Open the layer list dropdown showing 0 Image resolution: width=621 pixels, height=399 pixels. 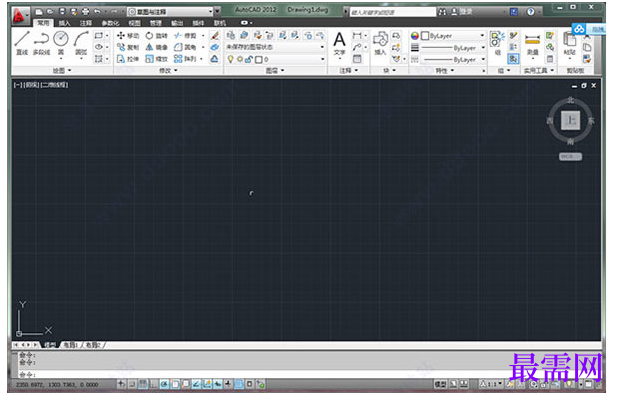(x=276, y=59)
